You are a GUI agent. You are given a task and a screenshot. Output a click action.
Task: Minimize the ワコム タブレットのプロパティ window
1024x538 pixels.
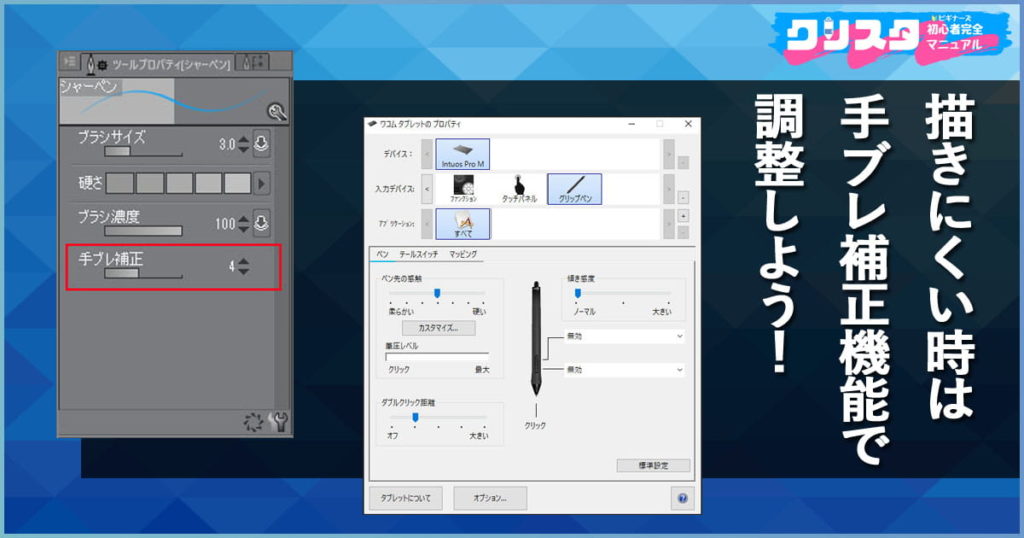pos(632,123)
